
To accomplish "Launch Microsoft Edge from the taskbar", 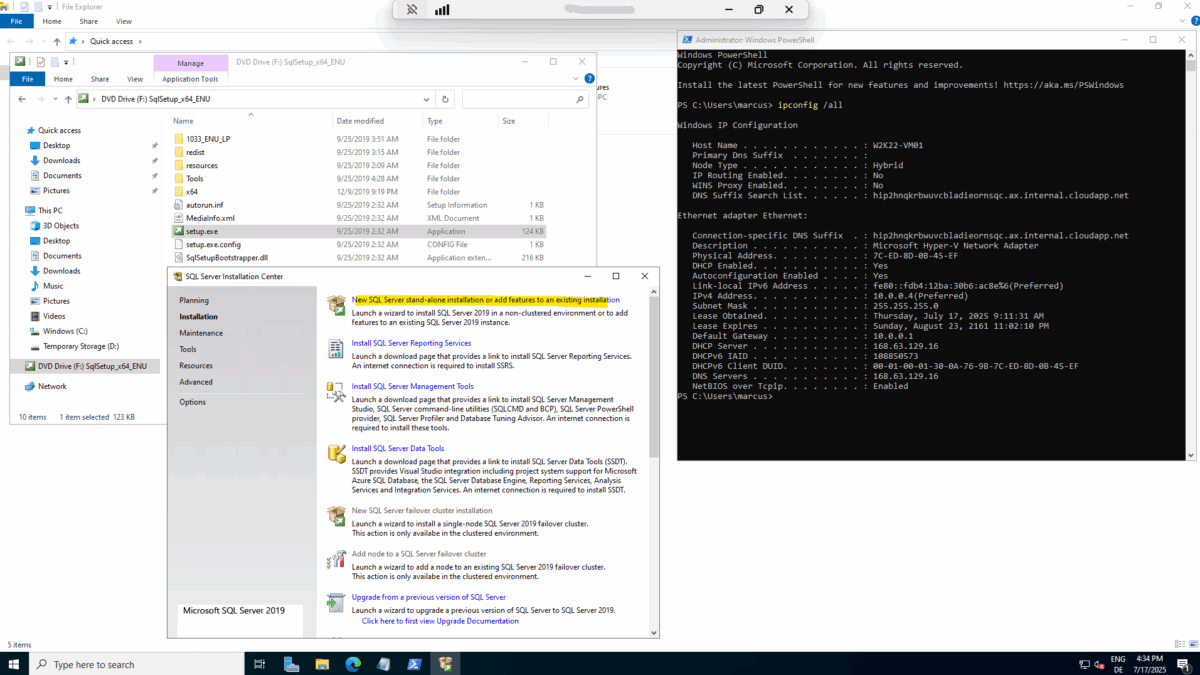I will point(354,663).
